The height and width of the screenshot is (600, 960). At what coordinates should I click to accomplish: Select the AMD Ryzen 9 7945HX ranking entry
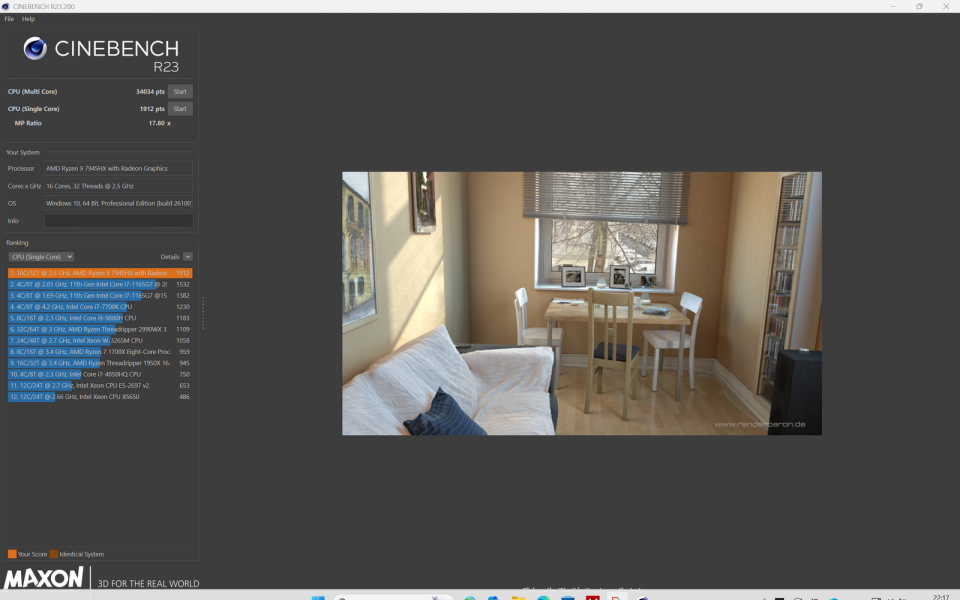[x=99, y=272]
